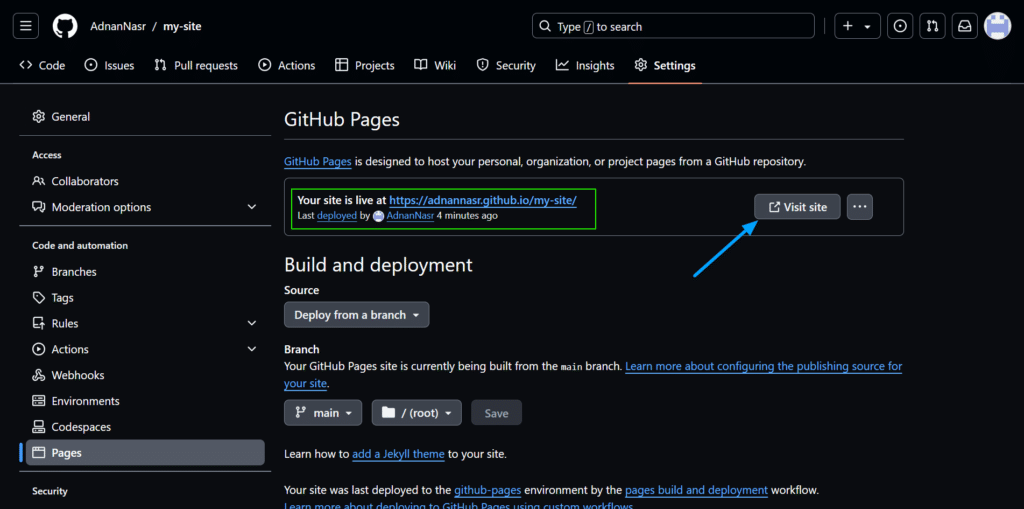This screenshot has width=1024, height=509.
Task: Click the GitHub logo icon
Action: (65, 26)
